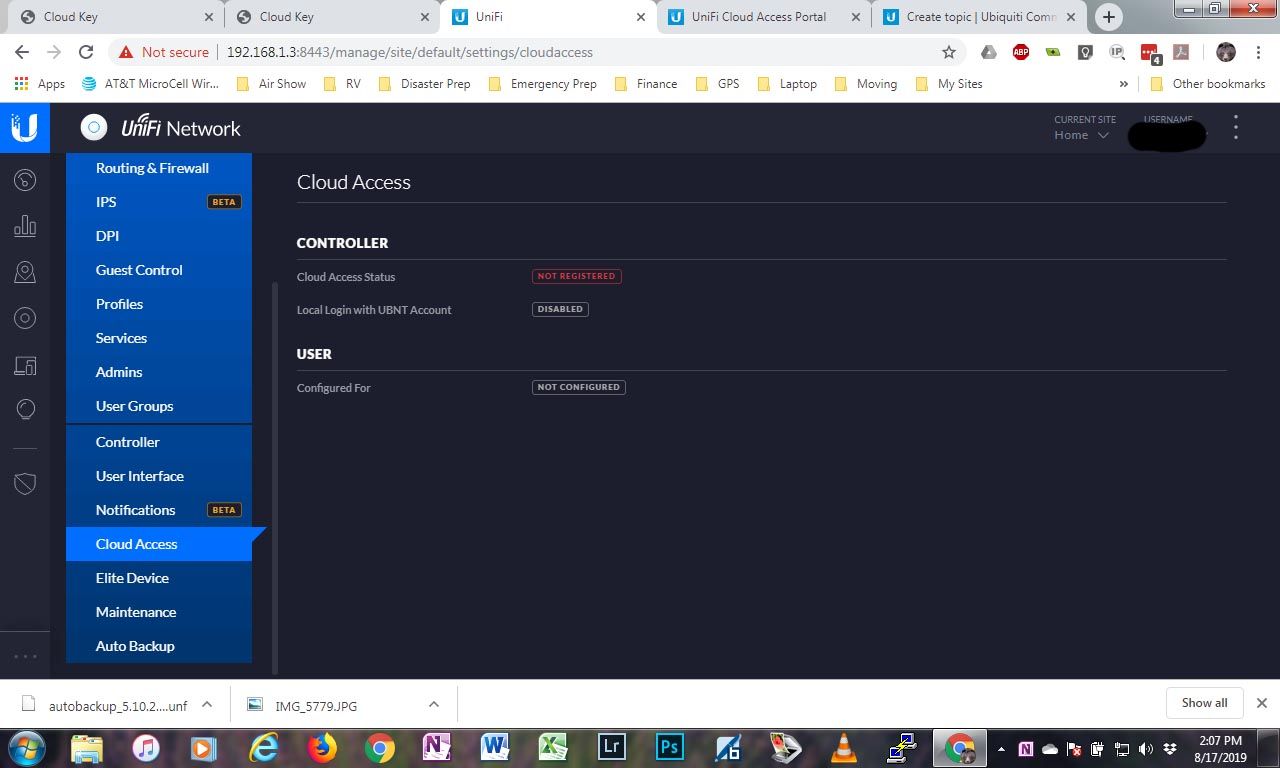Open iTunes from the taskbar
Image resolution: width=1280 pixels, height=768 pixels.
coord(146,747)
